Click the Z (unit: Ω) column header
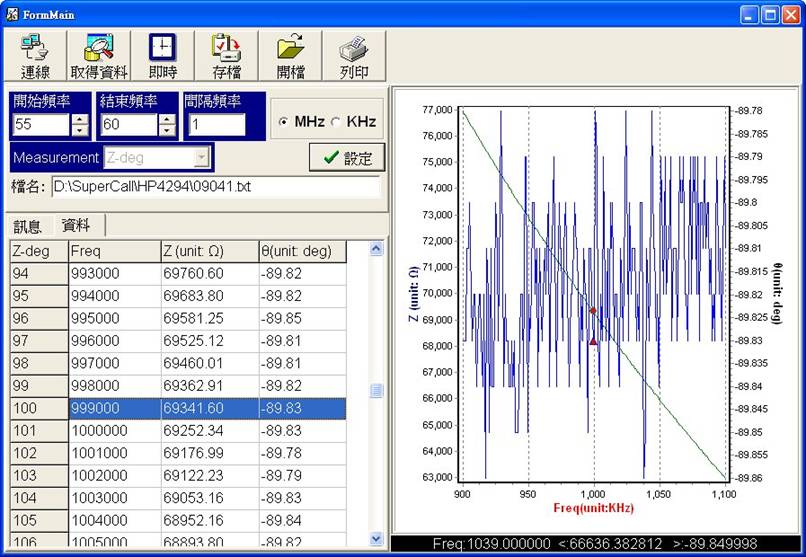The image size is (806, 557). (210, 252)
